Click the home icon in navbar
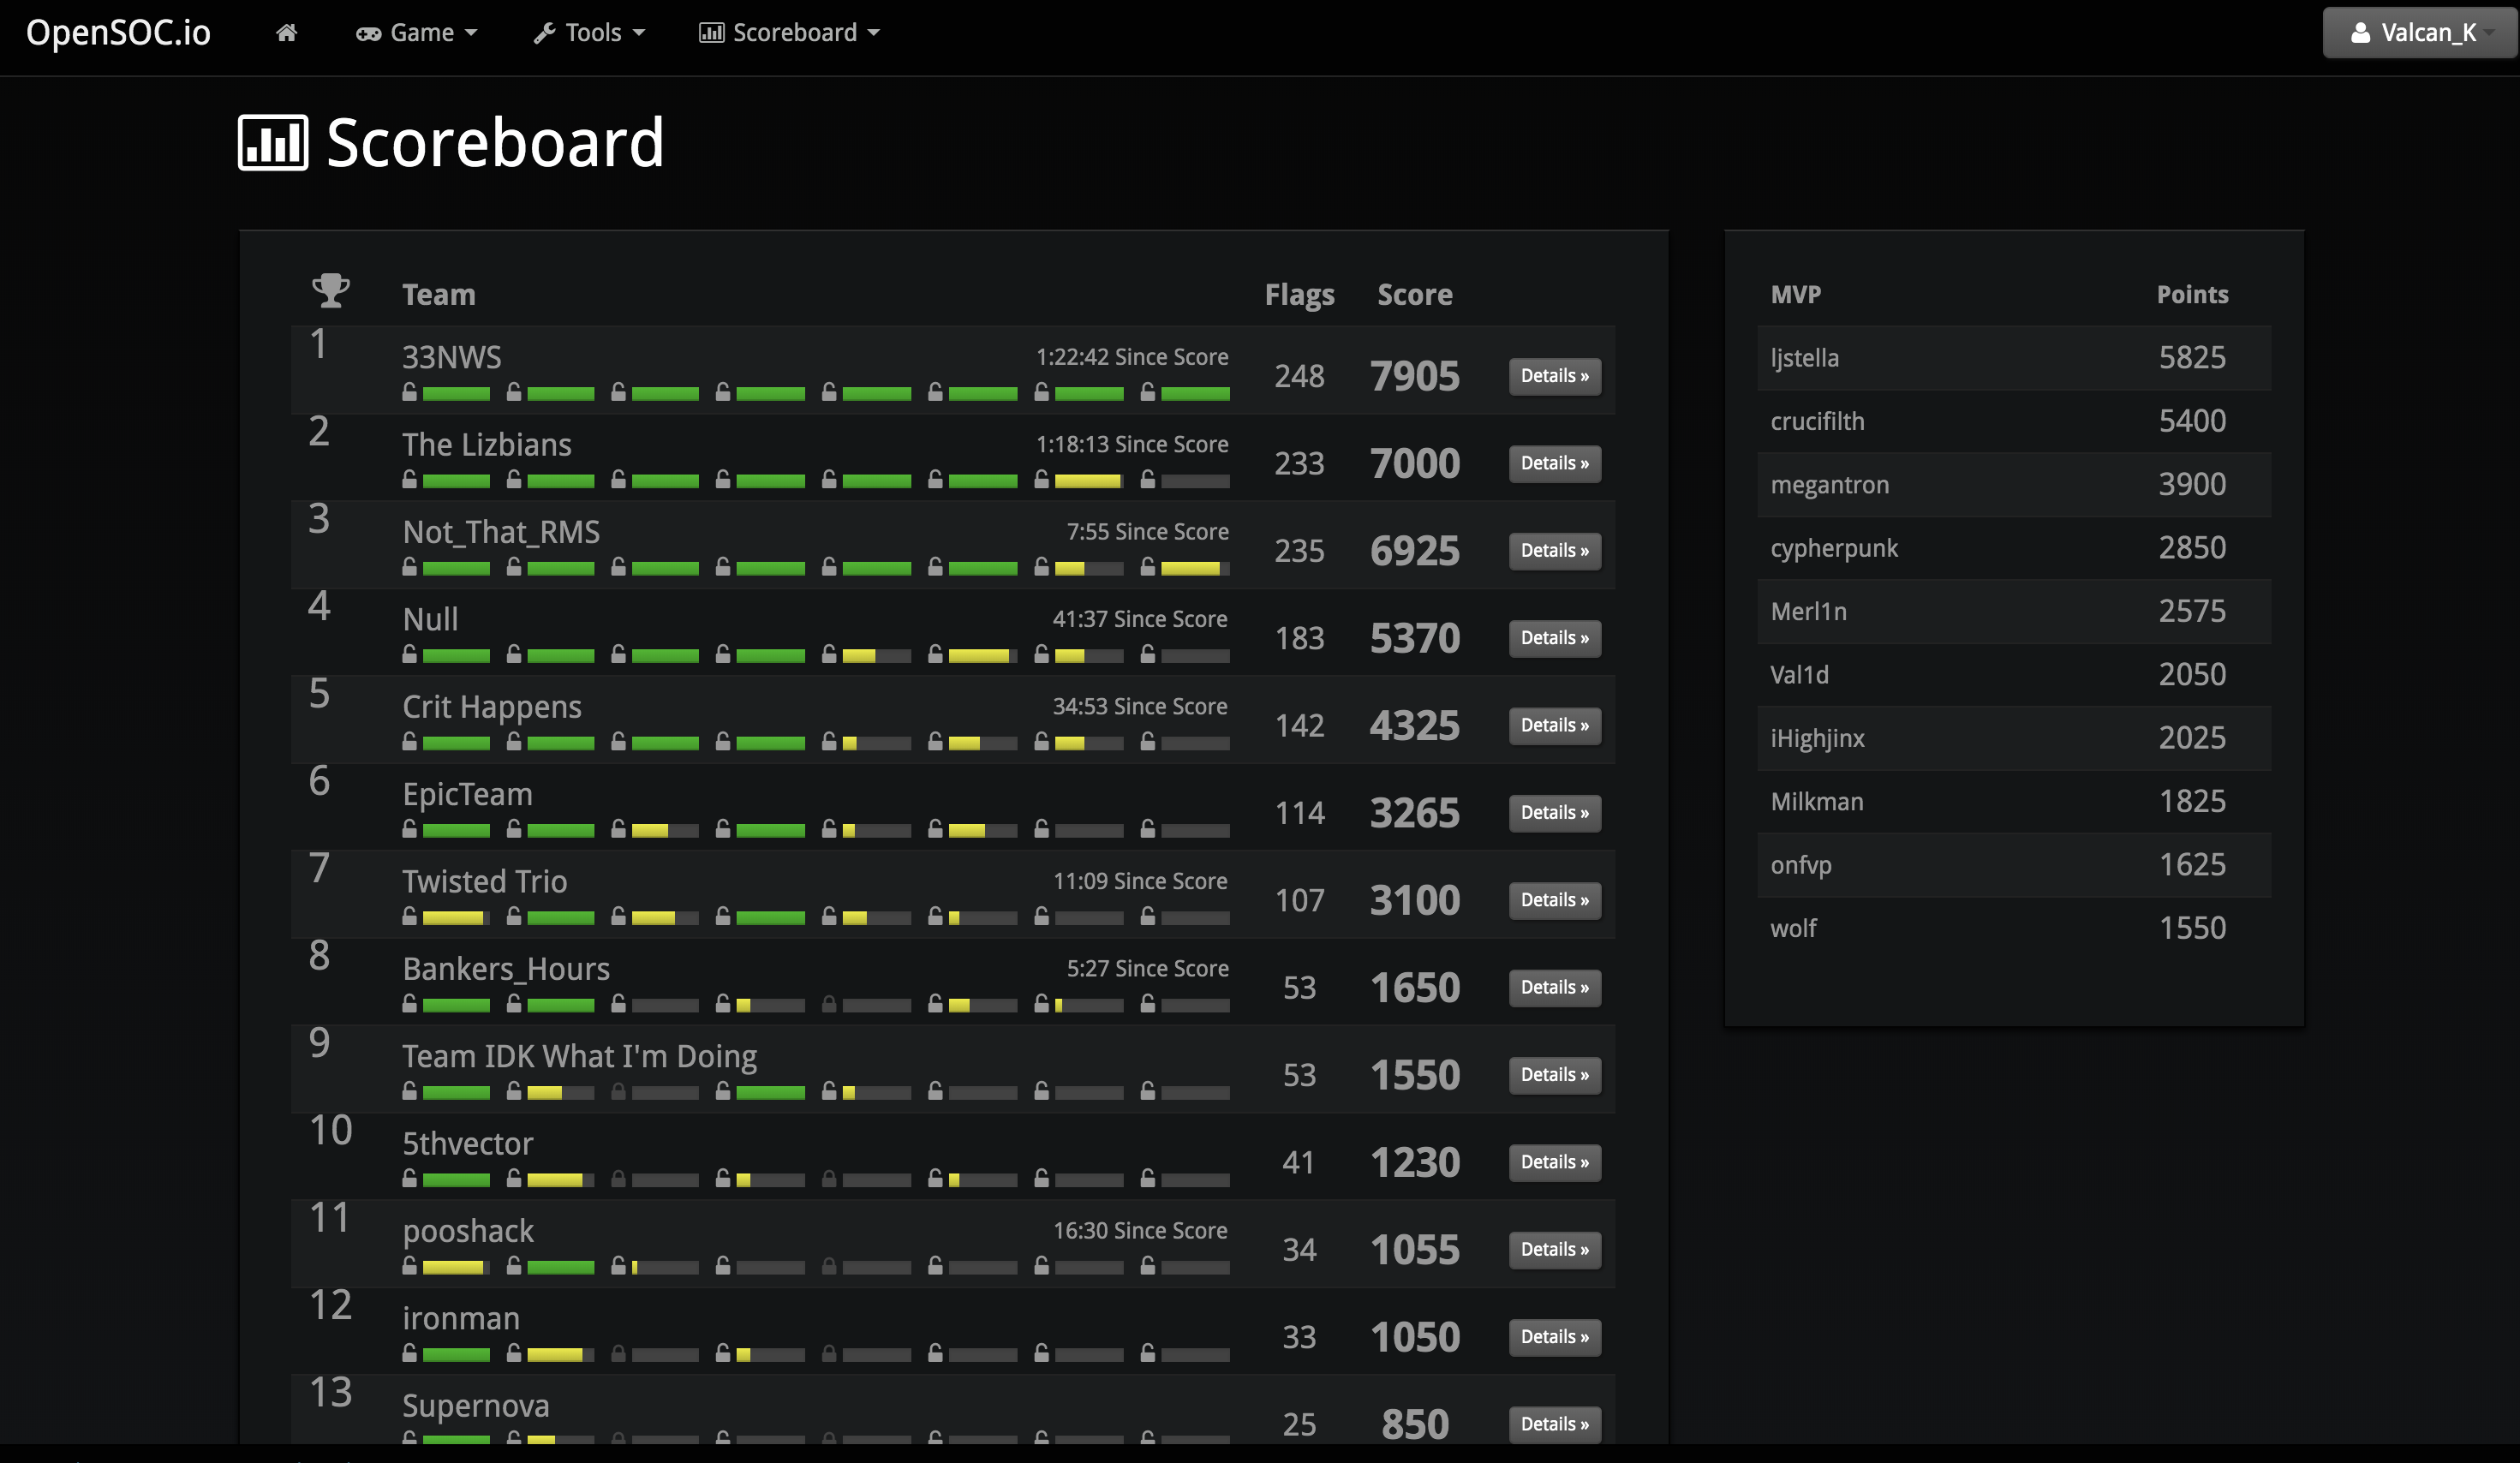 pos(286,33)
